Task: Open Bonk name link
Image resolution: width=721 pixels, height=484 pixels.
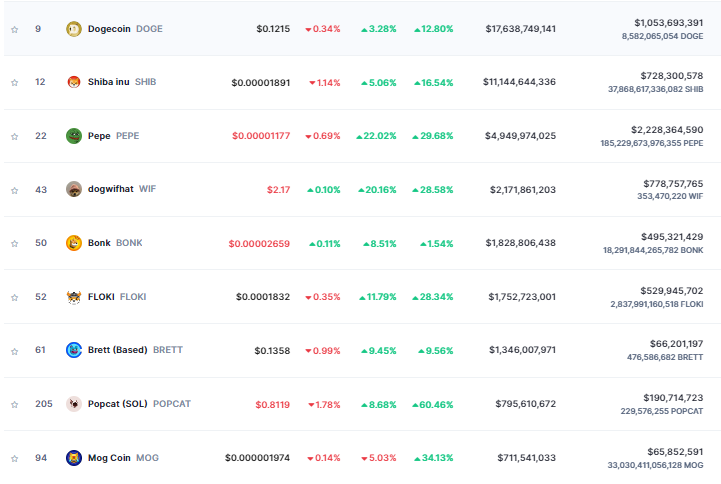Action: click(x=99, y=243)
